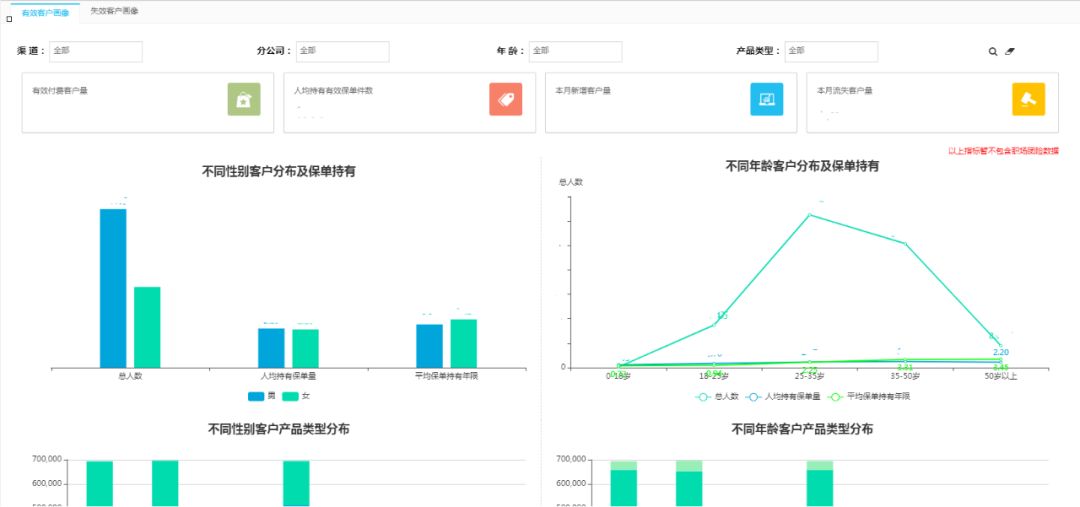Click the green 有效付费客户量 card icon
Image resolution: width=1080 pixels, height=507 pixels.
244,99
